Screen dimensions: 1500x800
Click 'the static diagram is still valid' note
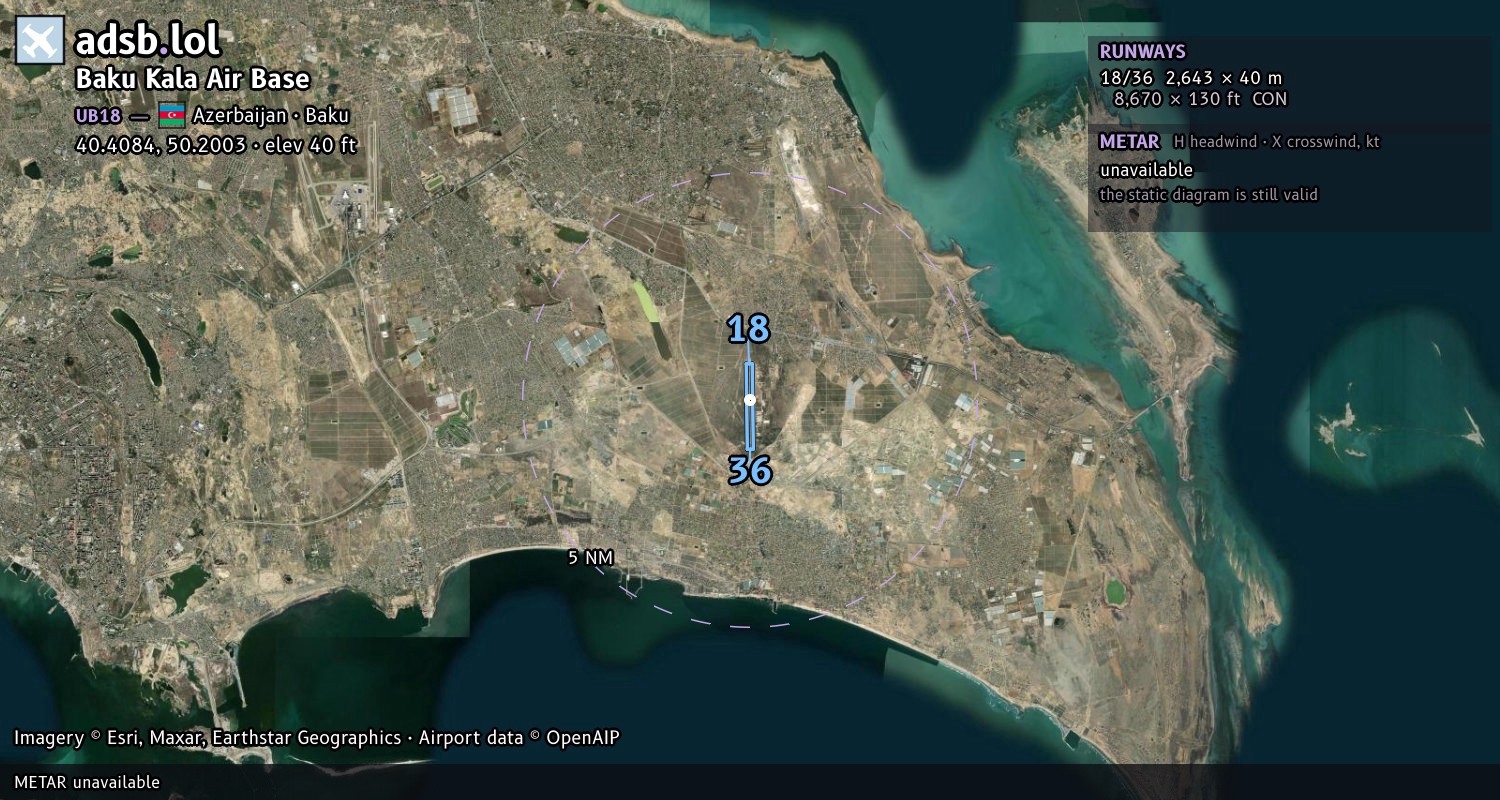pos(1208,194)
